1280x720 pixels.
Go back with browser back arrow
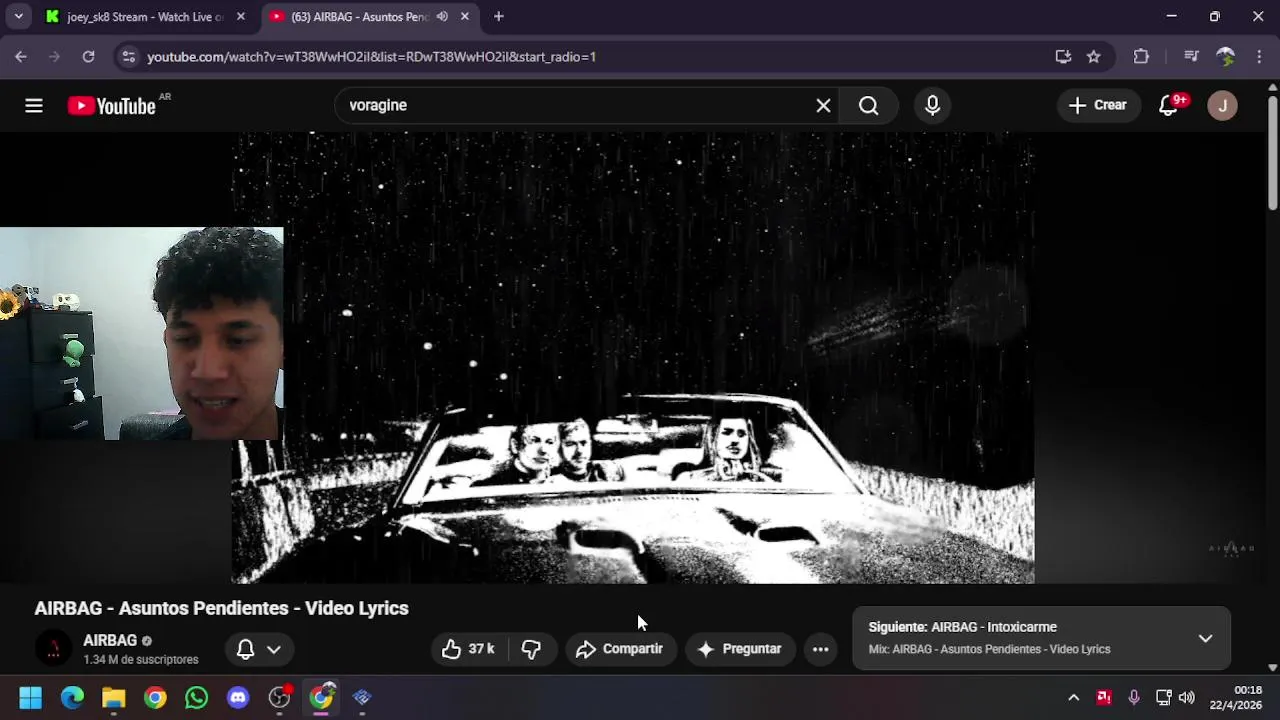(x=21, y=57)
